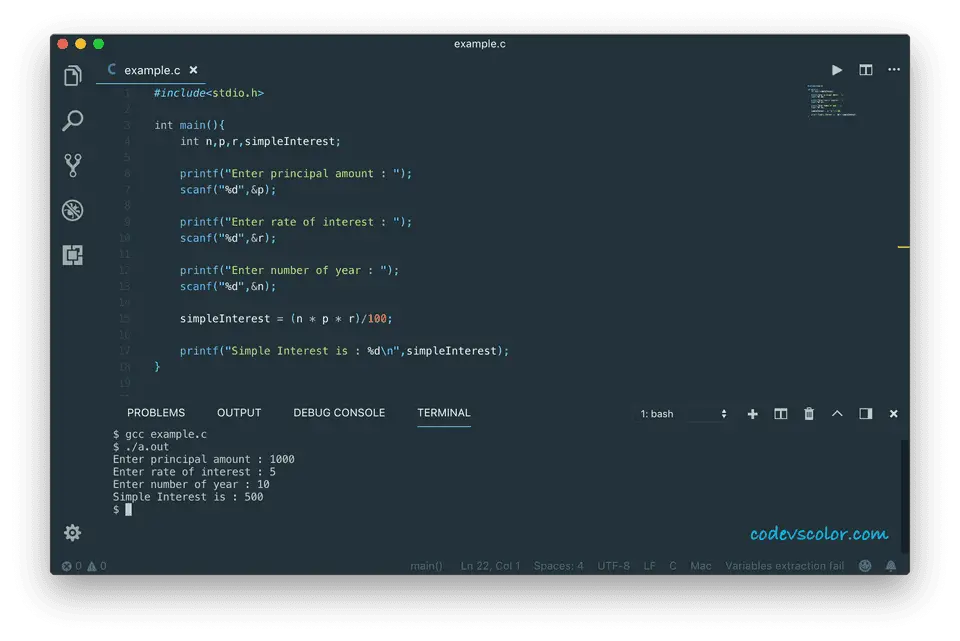This screenshot has width=960, height=641.
Task: Open the Source Control view
Action: (x=72, y=165)
